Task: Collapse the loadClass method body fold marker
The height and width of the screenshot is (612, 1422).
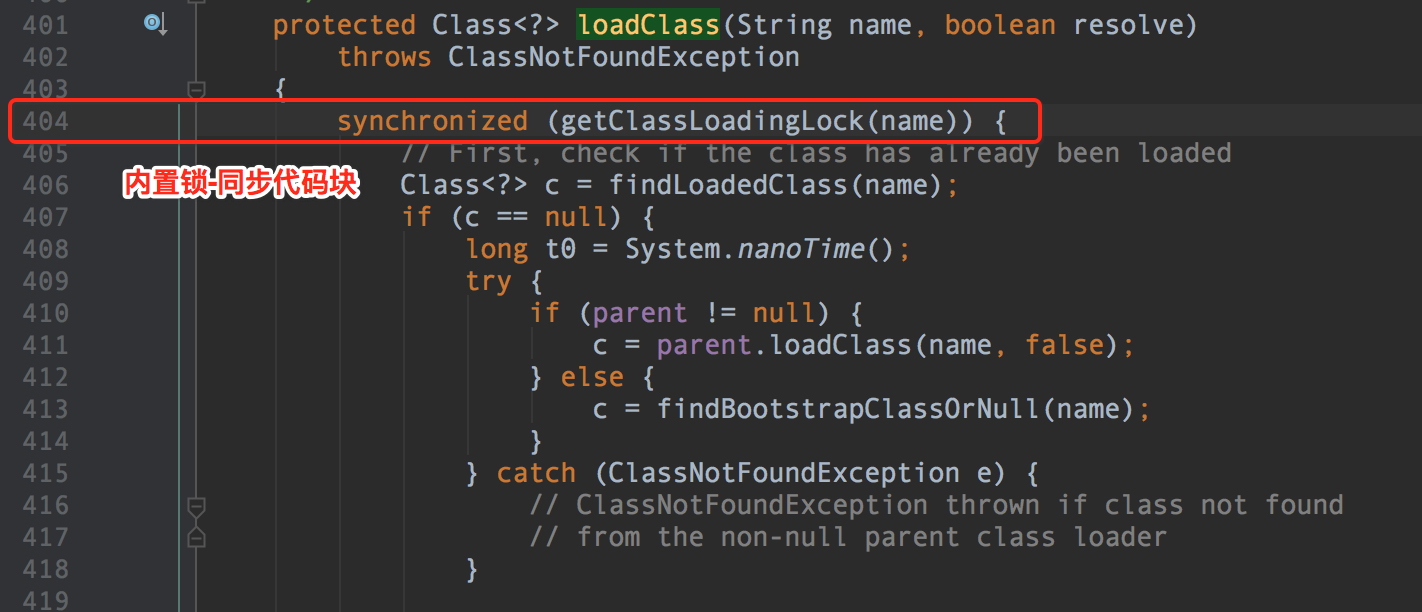Action: click(195, 89)
